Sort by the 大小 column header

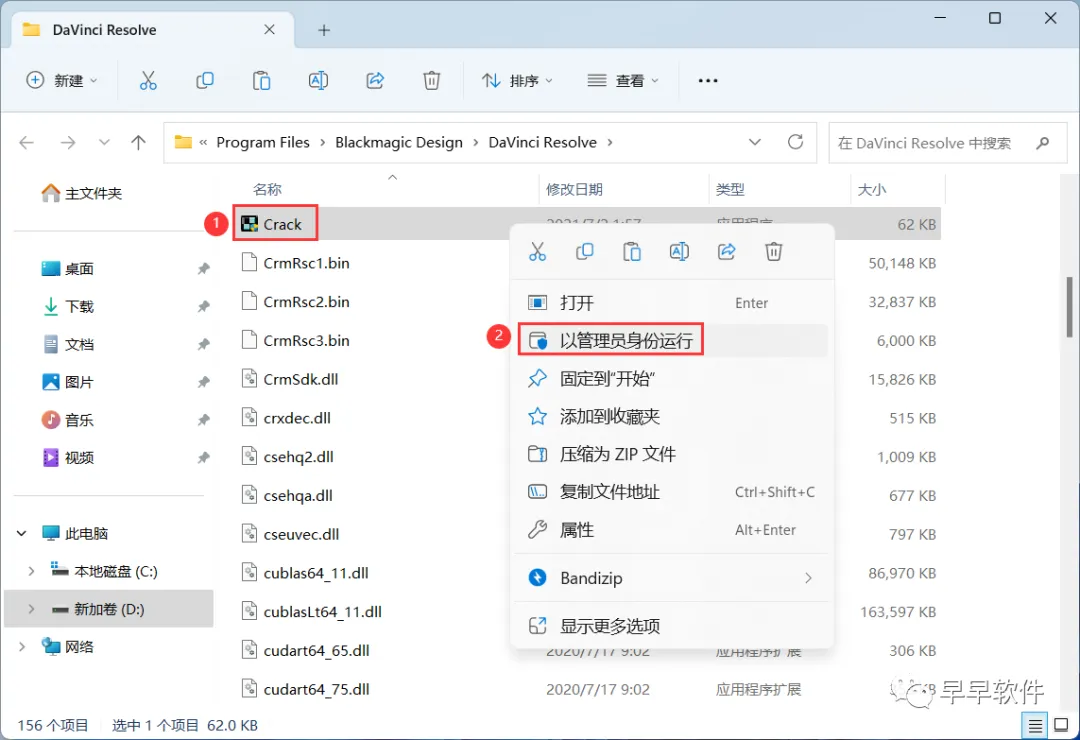[872, 189]
